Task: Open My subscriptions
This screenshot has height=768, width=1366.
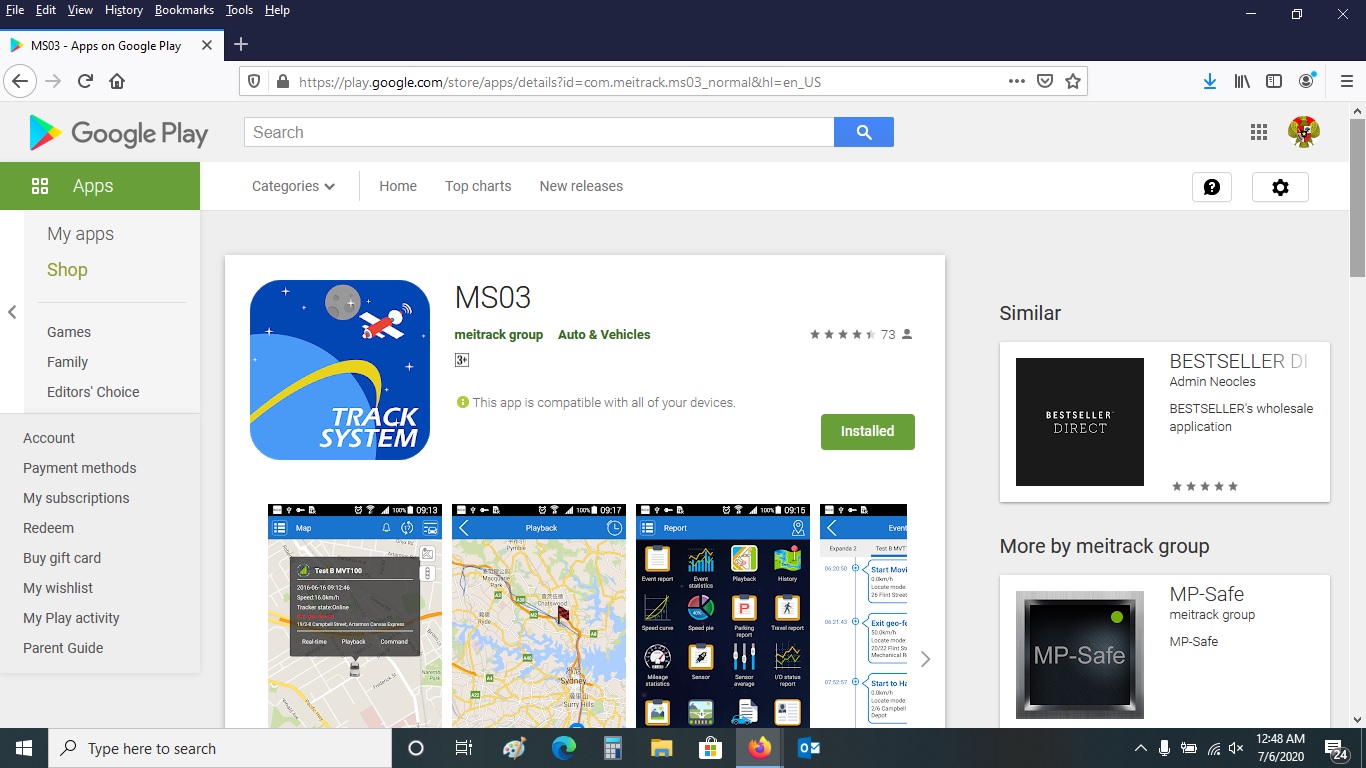Action: (76, 498)
